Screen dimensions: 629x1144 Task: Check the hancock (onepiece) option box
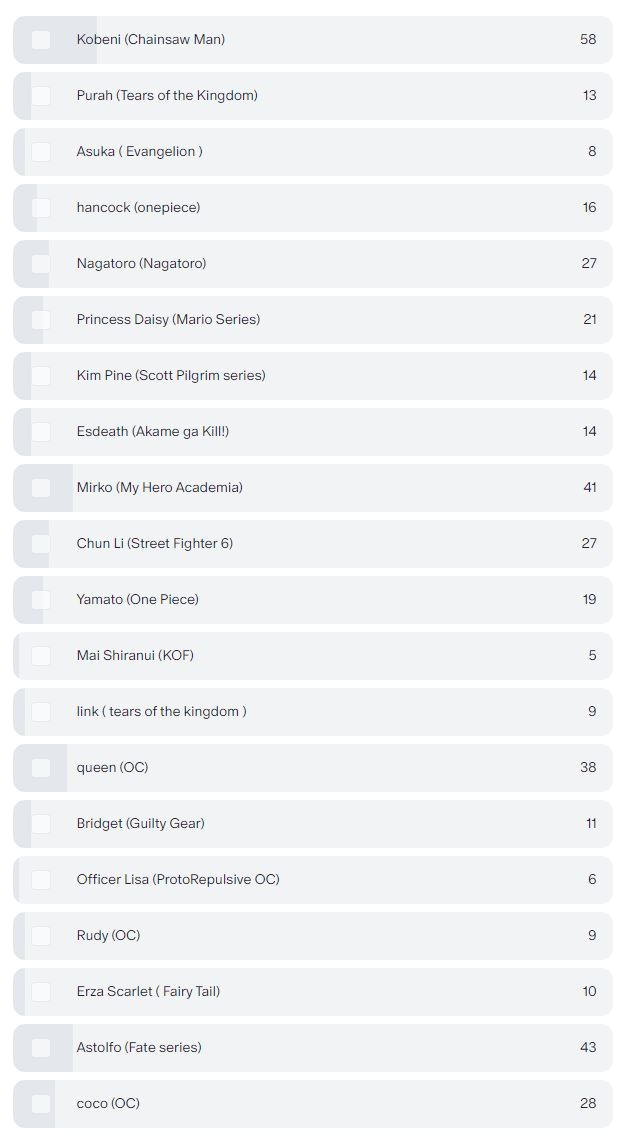pyautogui.click(x=41, y=208)
